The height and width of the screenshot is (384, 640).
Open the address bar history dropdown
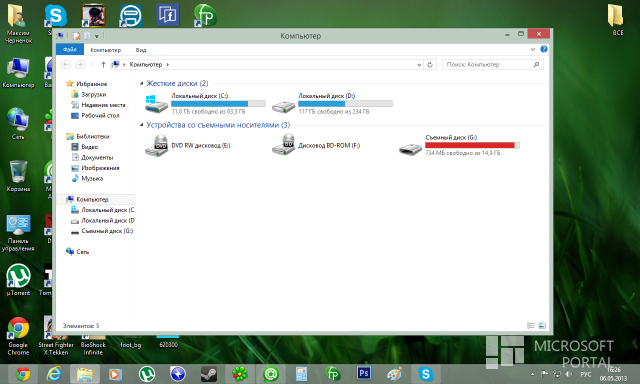tap(419, 64)
